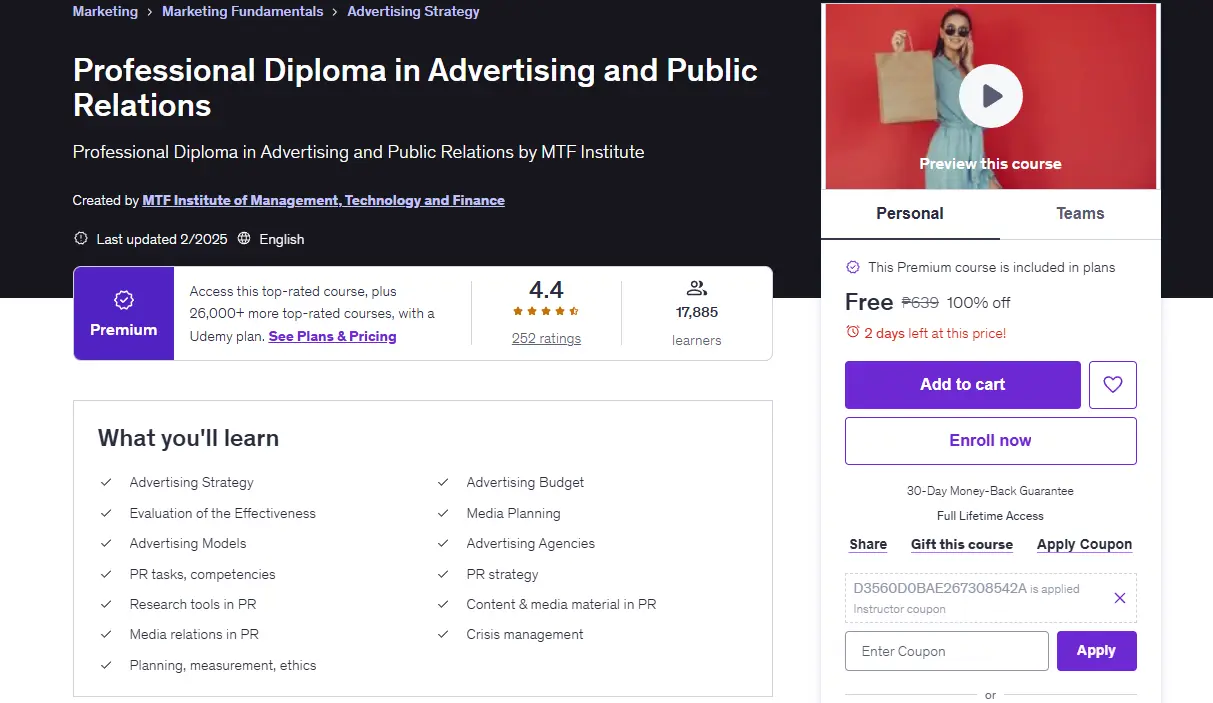Click checkmark icon beside Advertising Models
This screenshot has height=703, width=1213.
pyautogui.click(x=106, y=543)
